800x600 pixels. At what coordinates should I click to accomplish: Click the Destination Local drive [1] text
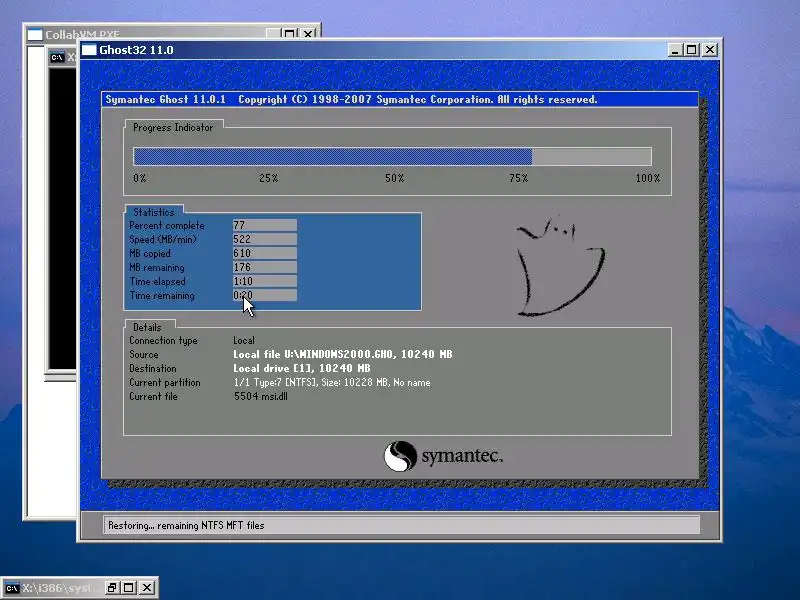[x=302, y=368]
